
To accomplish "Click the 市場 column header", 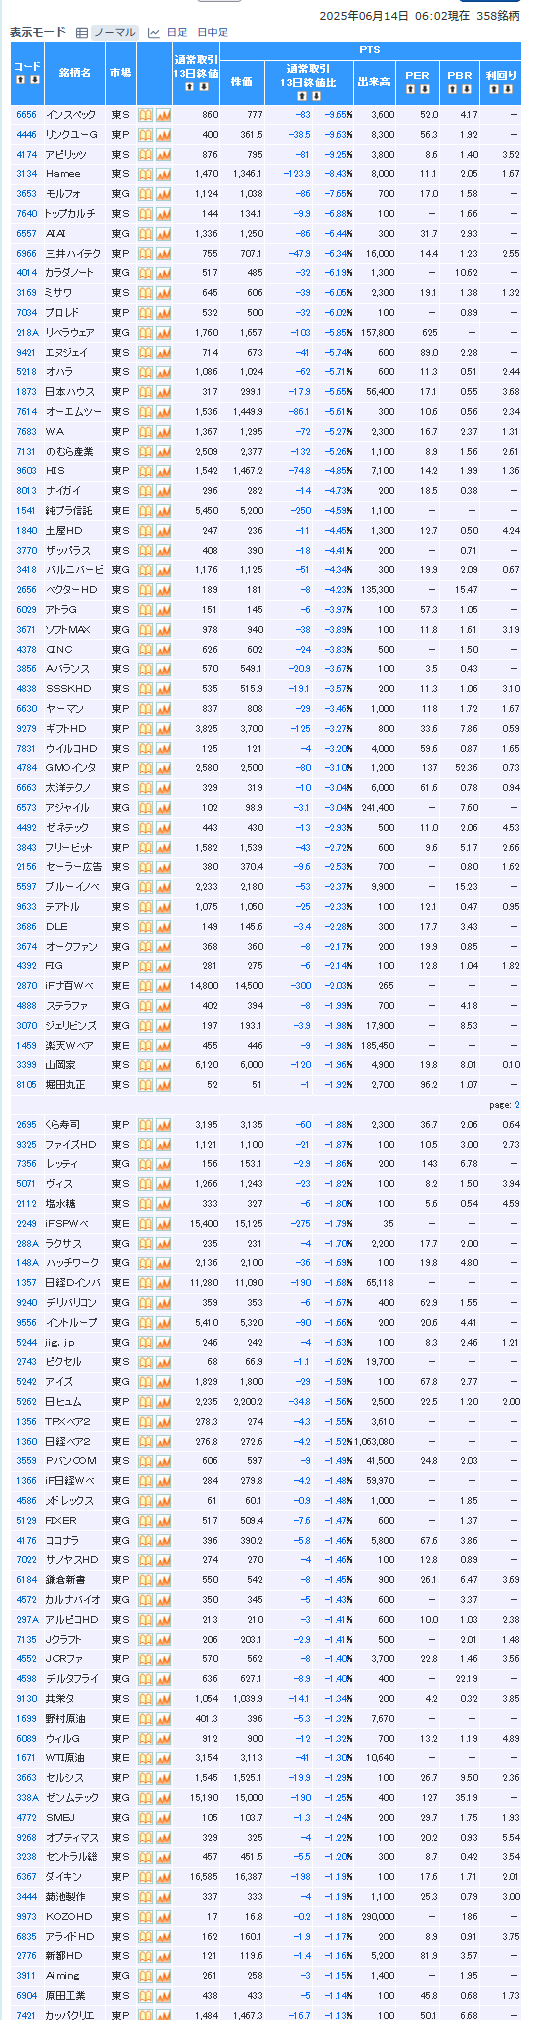I will 121,73.
